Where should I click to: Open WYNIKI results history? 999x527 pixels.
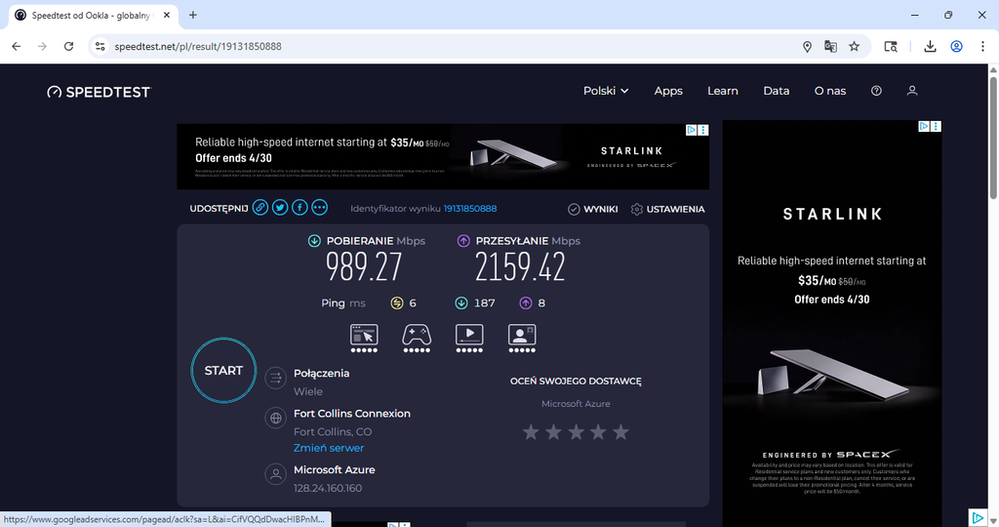(593, 209)
